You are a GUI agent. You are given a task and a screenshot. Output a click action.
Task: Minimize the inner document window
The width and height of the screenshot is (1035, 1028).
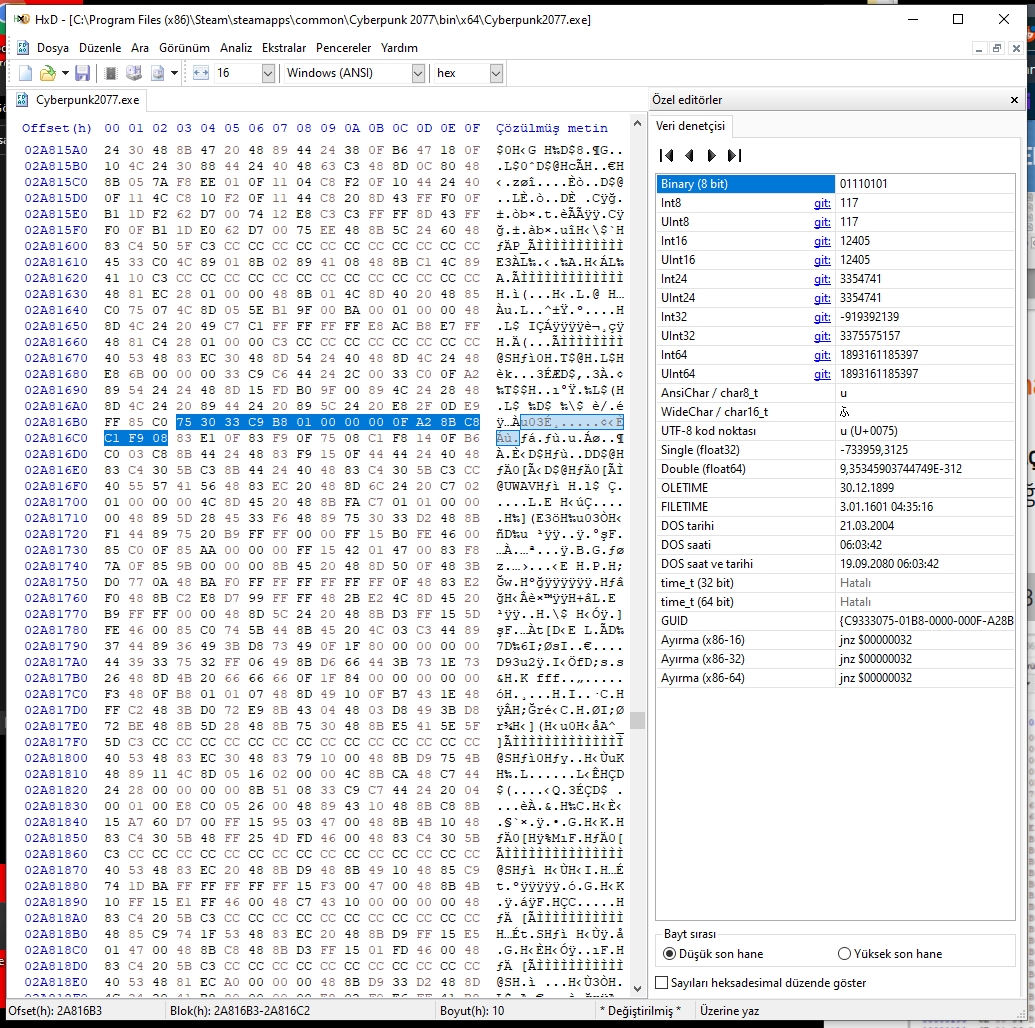point(979,48)
